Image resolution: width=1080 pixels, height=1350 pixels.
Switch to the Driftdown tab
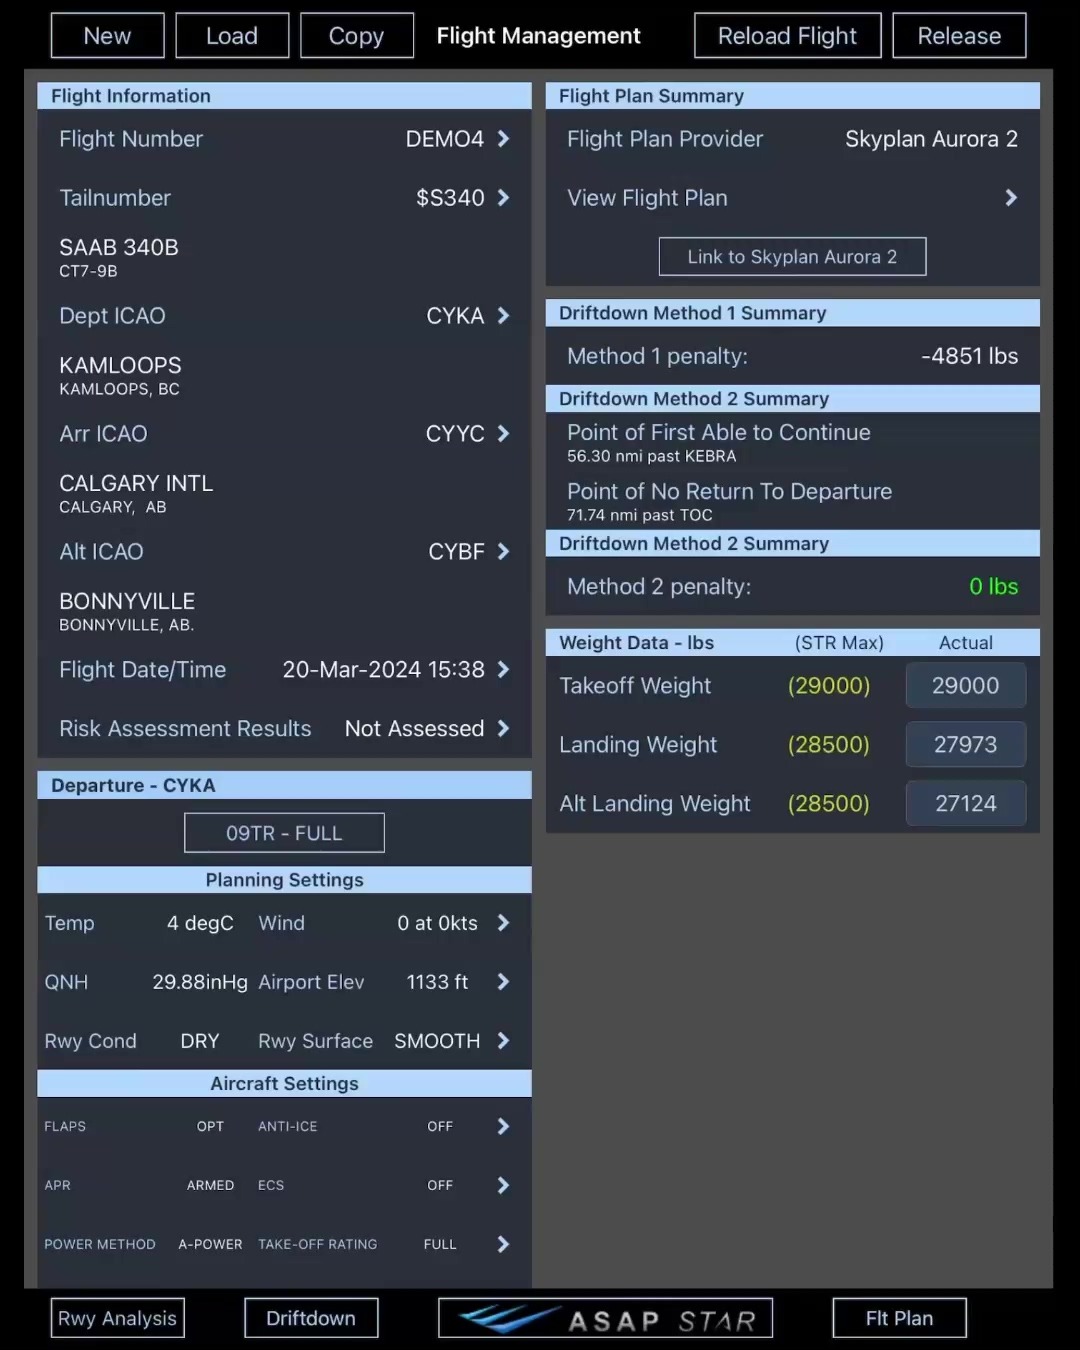[x=311, y=1318]
